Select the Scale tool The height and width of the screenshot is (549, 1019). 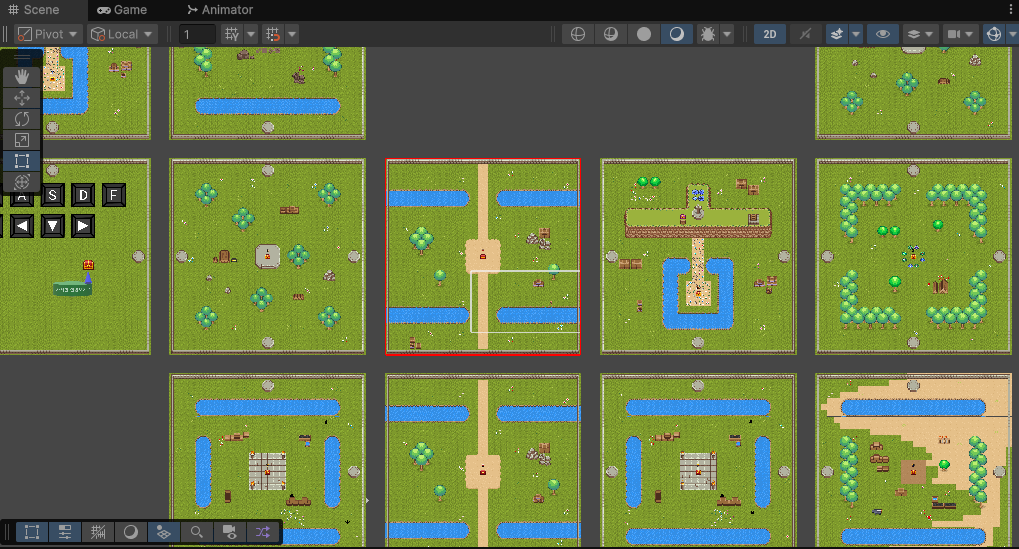click(x=22, y=140)
